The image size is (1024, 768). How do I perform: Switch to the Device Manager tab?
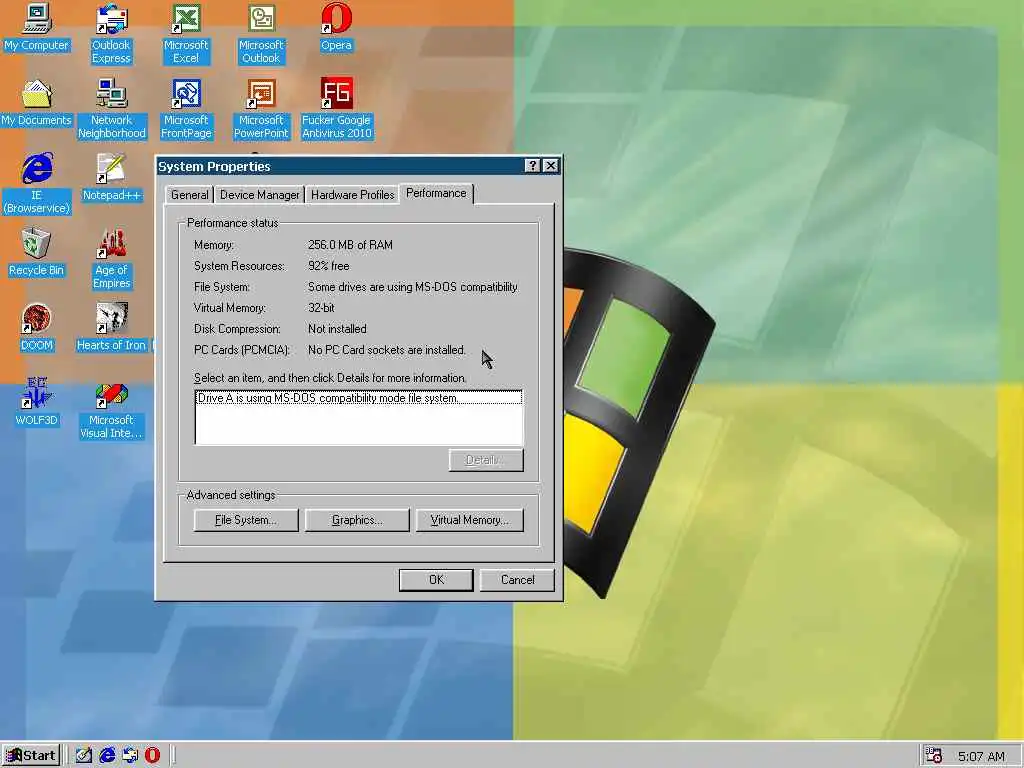point(259,195)
